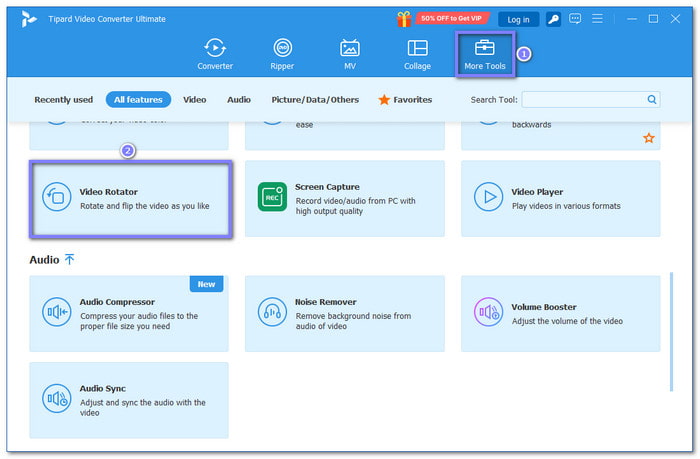The width and height of the screenshot is (700, 459).
Task: Open Video Player tool title
Action: point(537,192)
